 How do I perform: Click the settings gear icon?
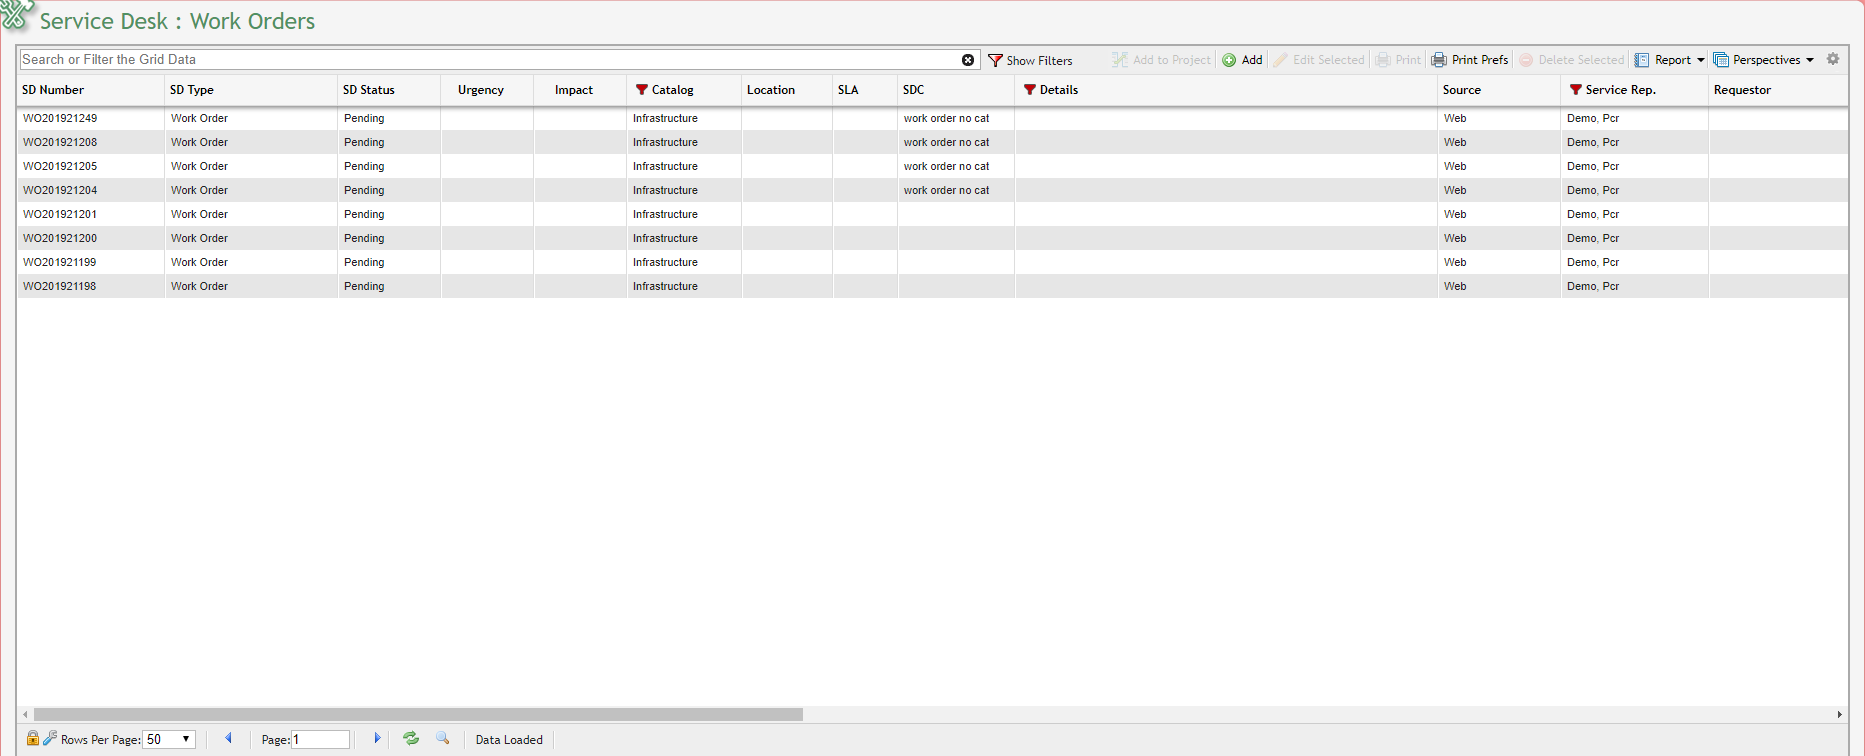coord(1832,59)
